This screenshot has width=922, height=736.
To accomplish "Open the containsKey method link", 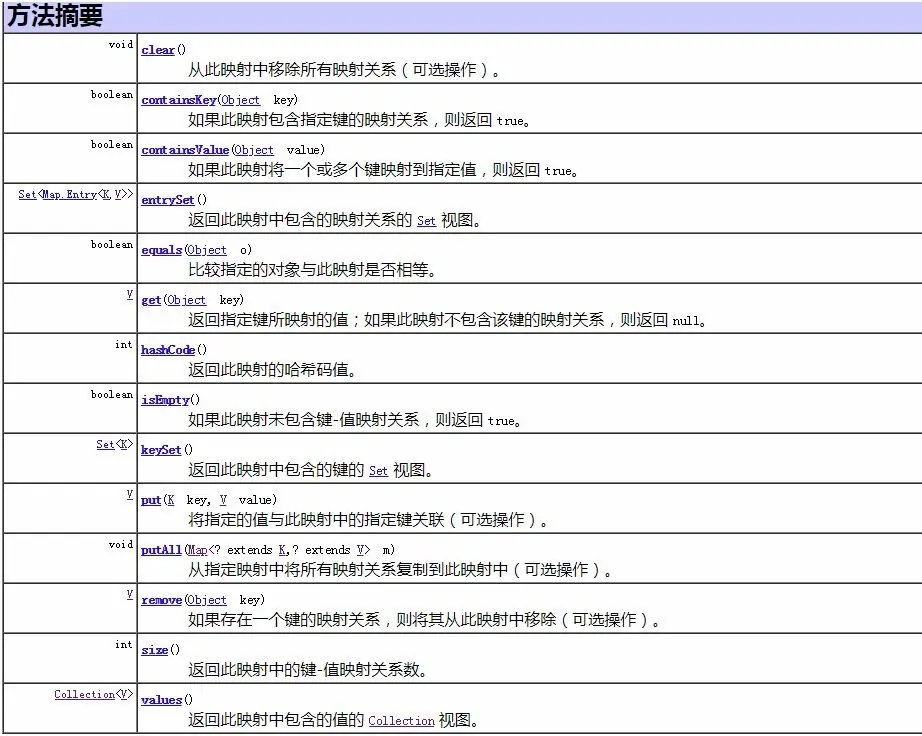I will pos(179,100).
